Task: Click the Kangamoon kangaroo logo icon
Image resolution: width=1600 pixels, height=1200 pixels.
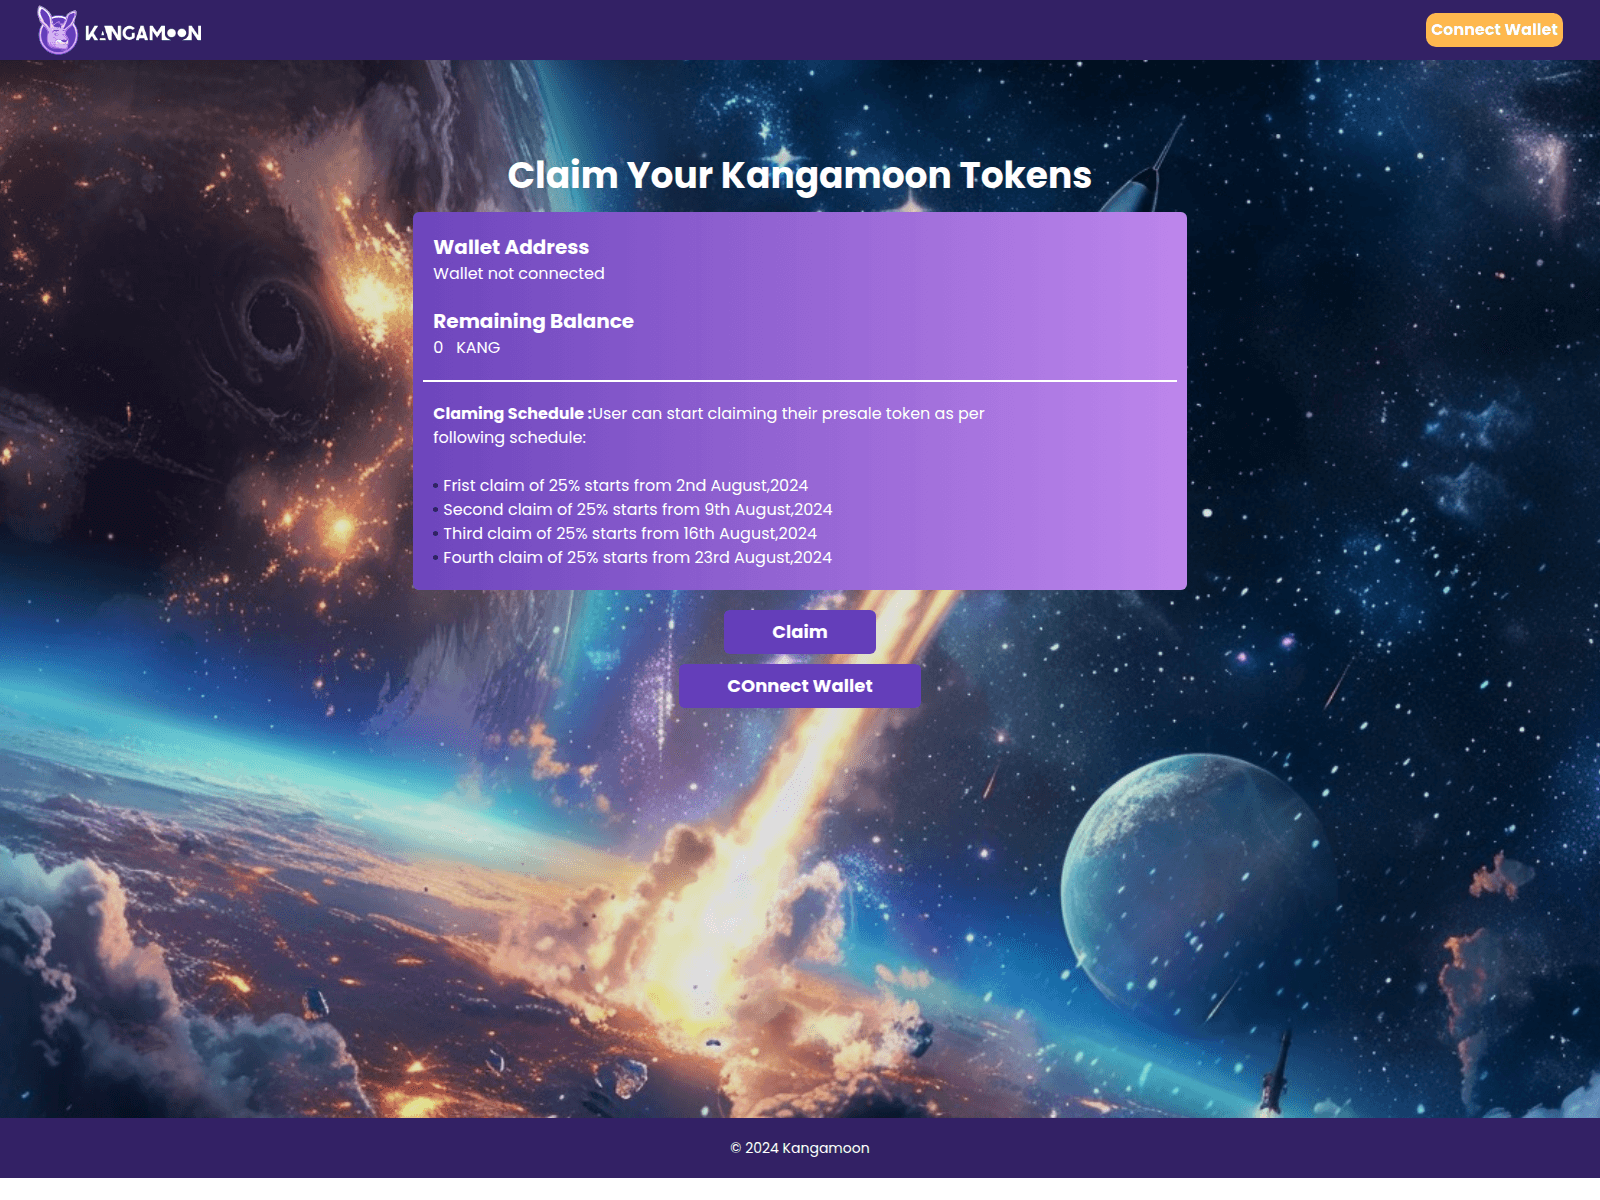Action: [57, 30]
